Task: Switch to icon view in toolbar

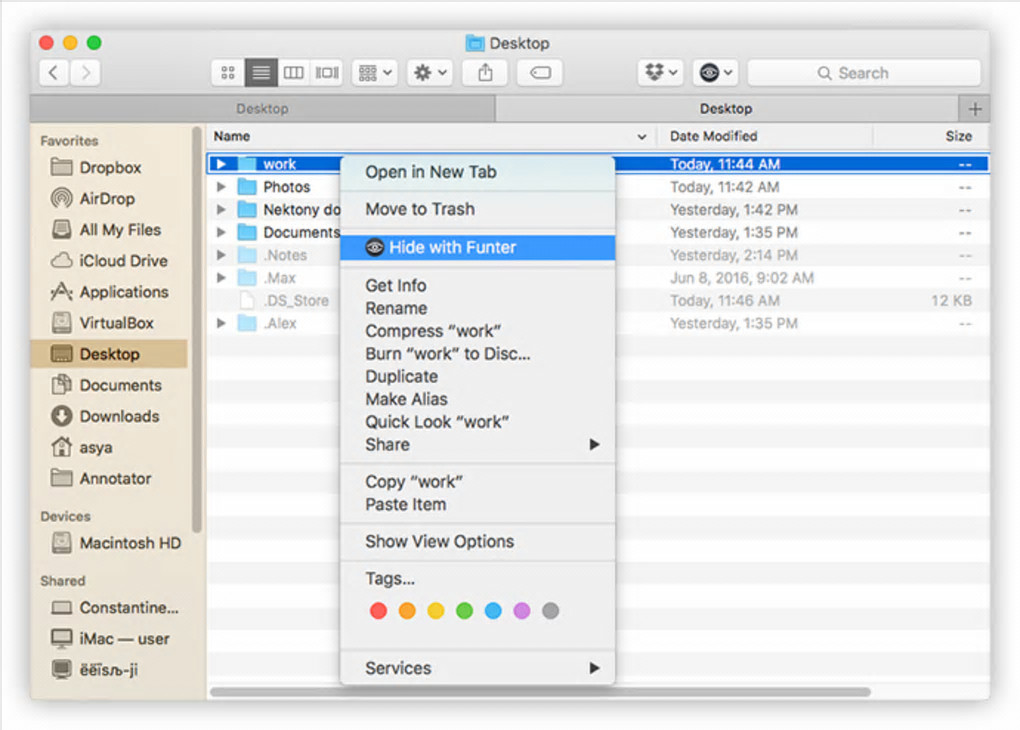Action: (x=228, y=72)
